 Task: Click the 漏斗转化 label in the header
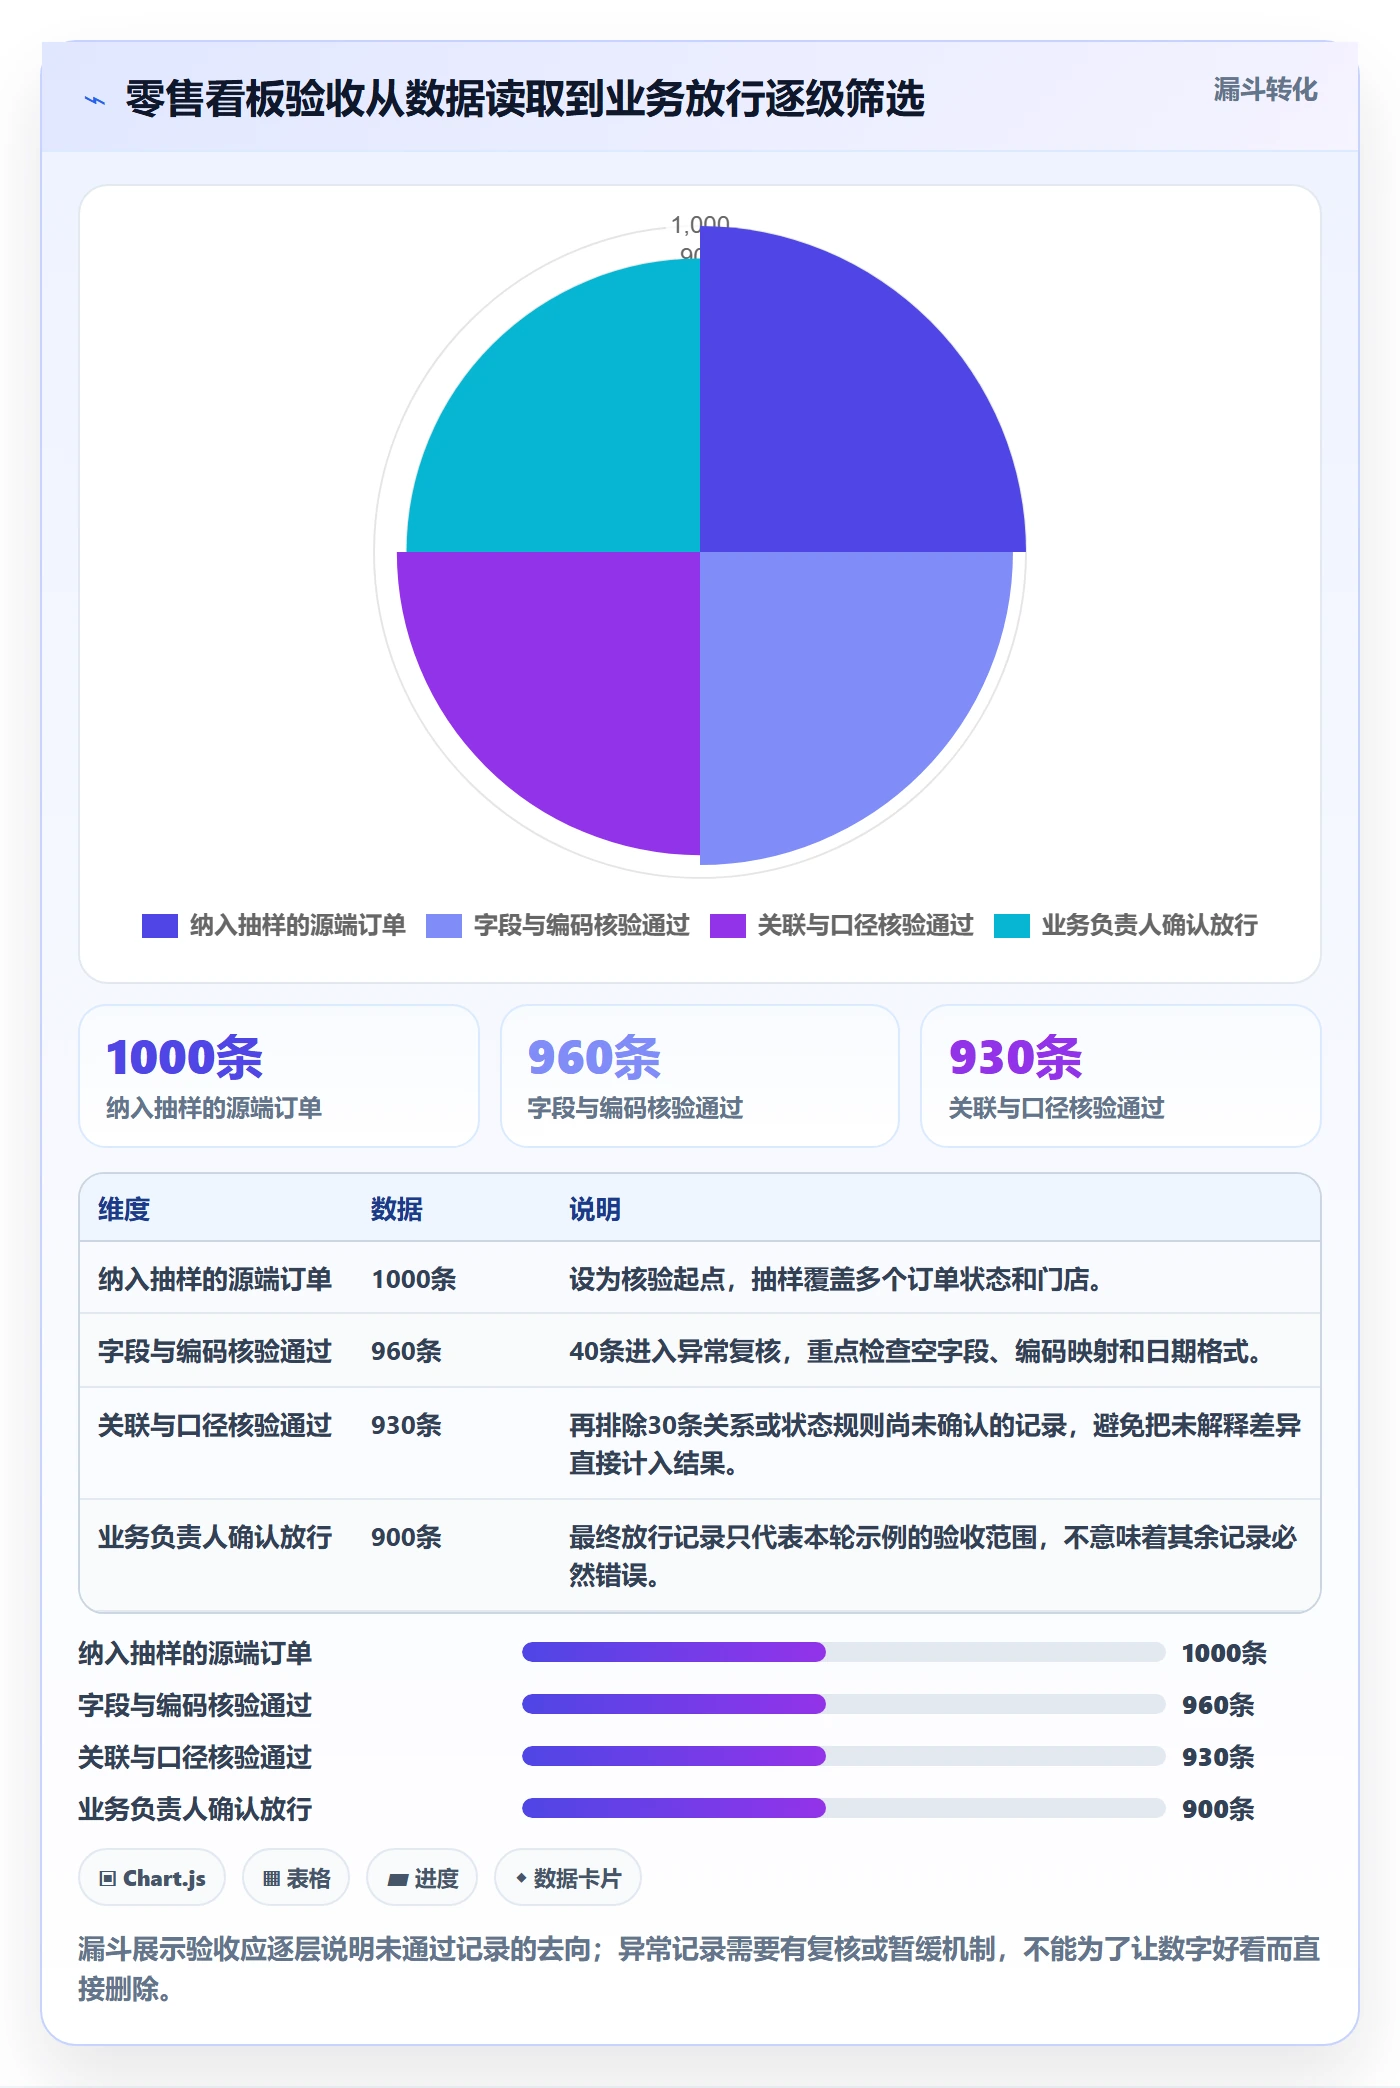click(x=1265, y=90)
